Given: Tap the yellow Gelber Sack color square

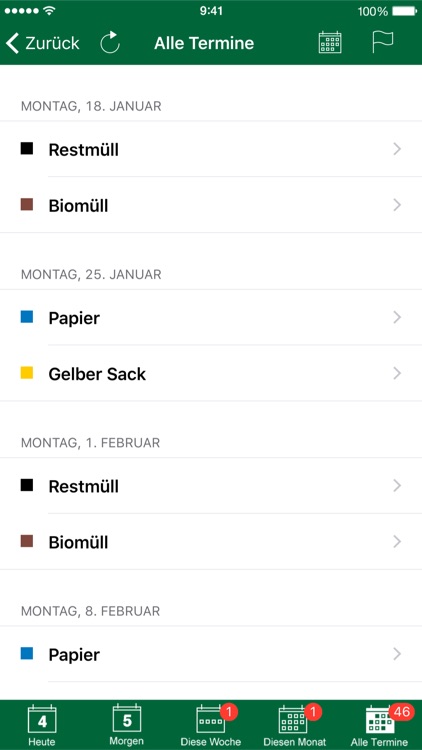Looking at the screenshot, I should (27, 373).
